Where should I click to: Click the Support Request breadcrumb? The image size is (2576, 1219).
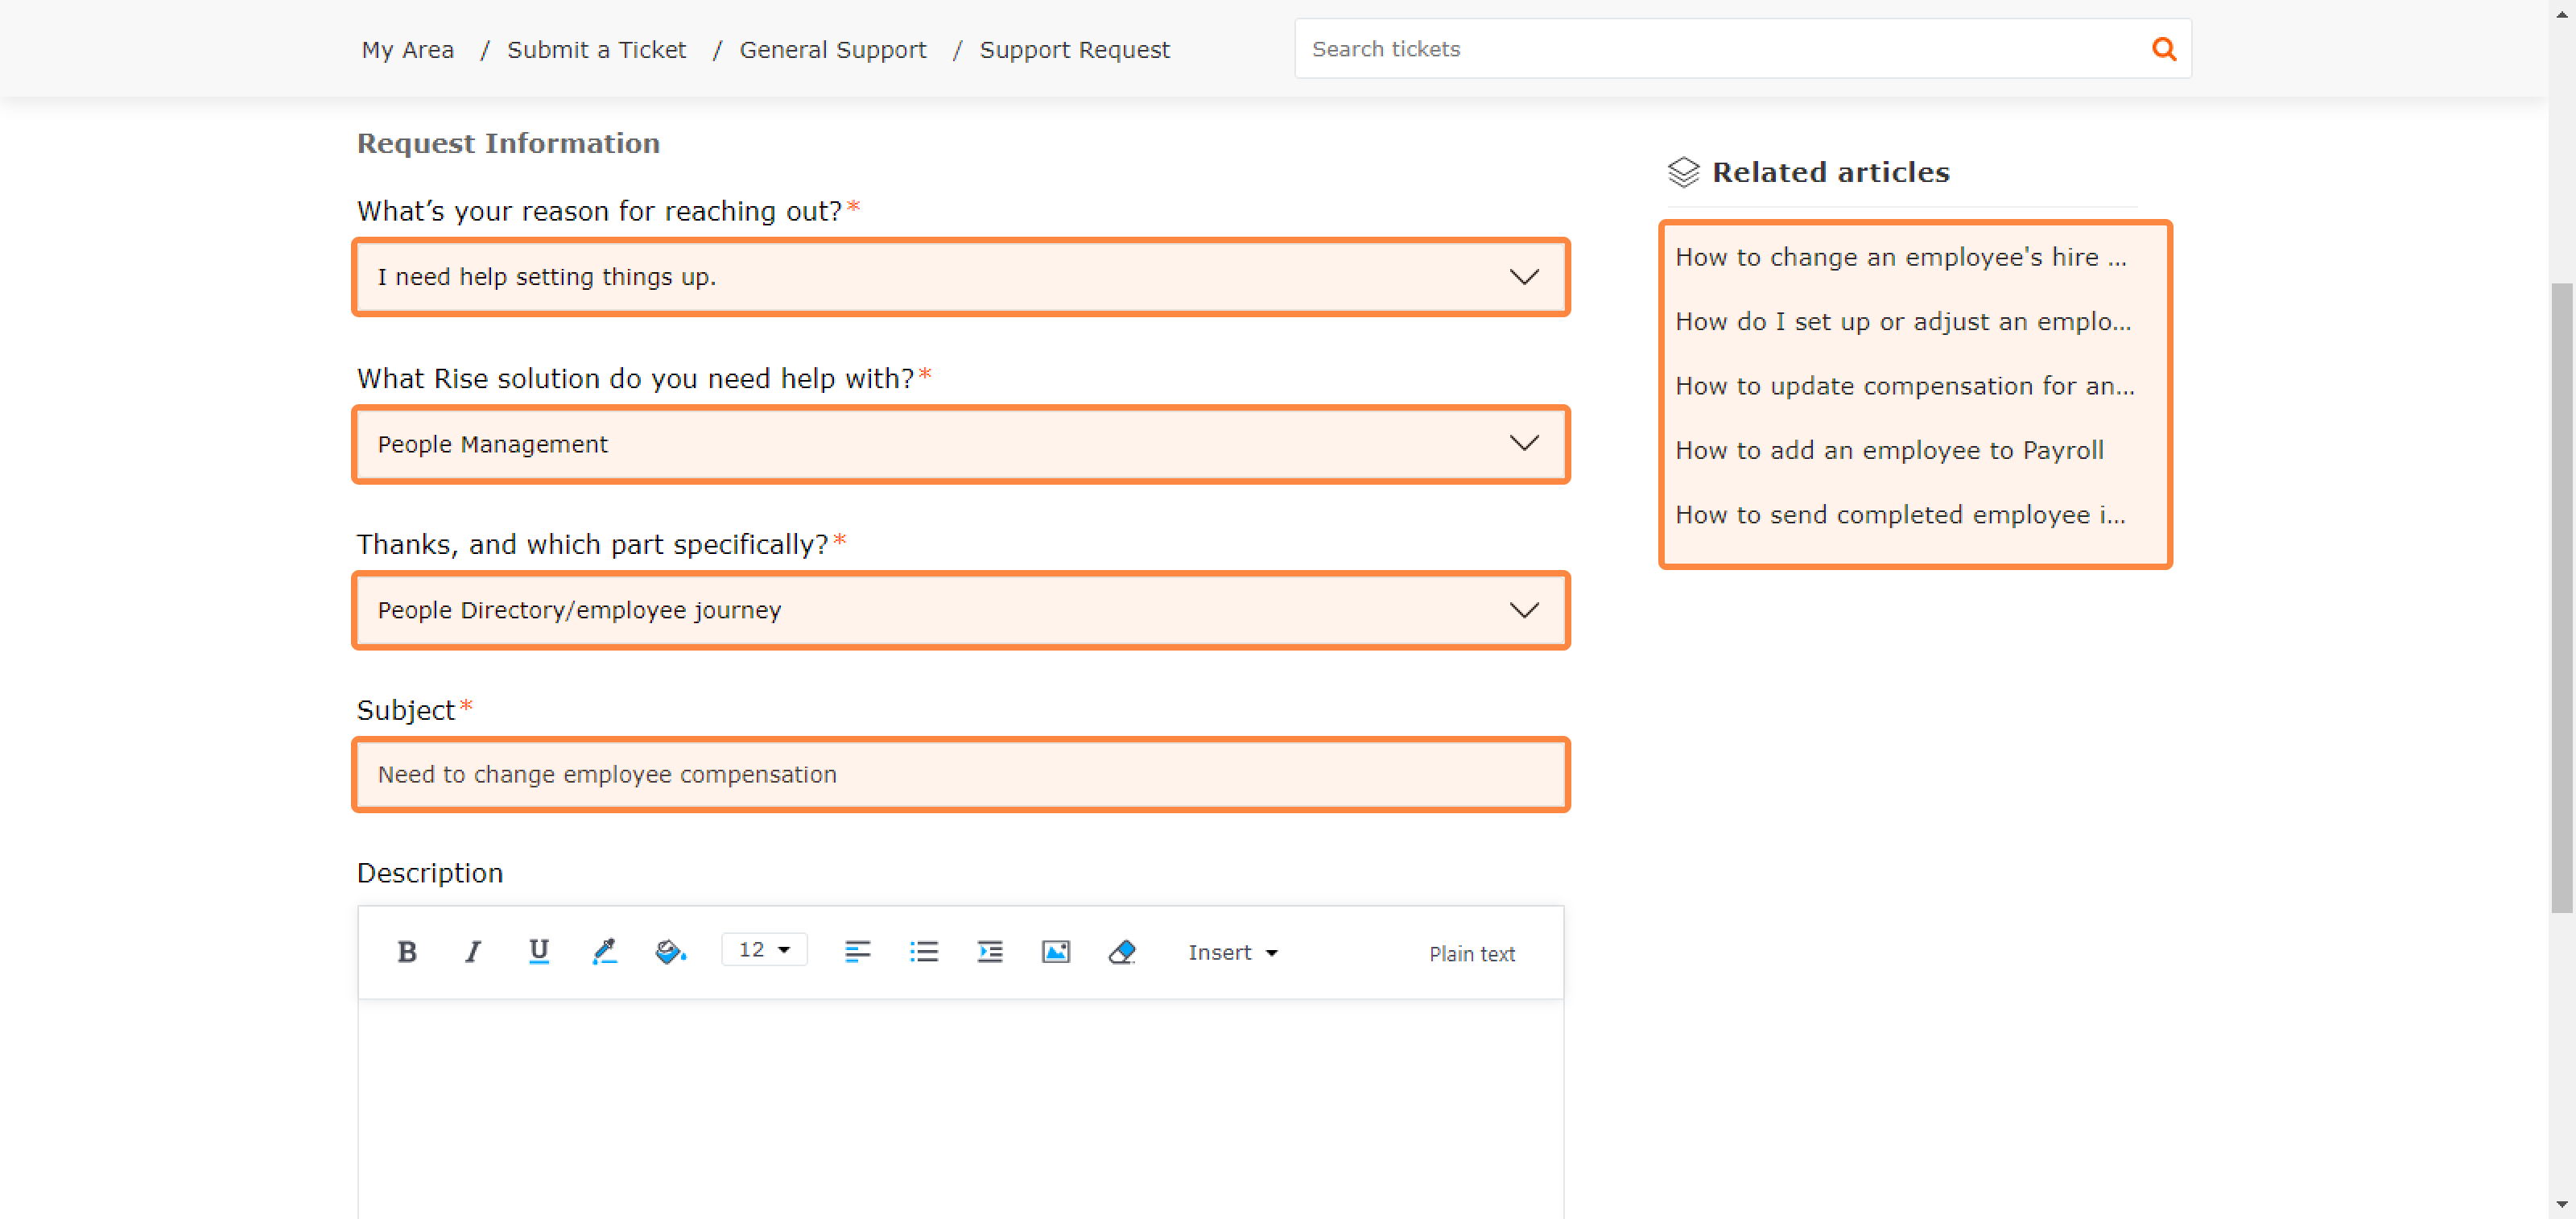pyautogui.click(x=1074, y=50)
